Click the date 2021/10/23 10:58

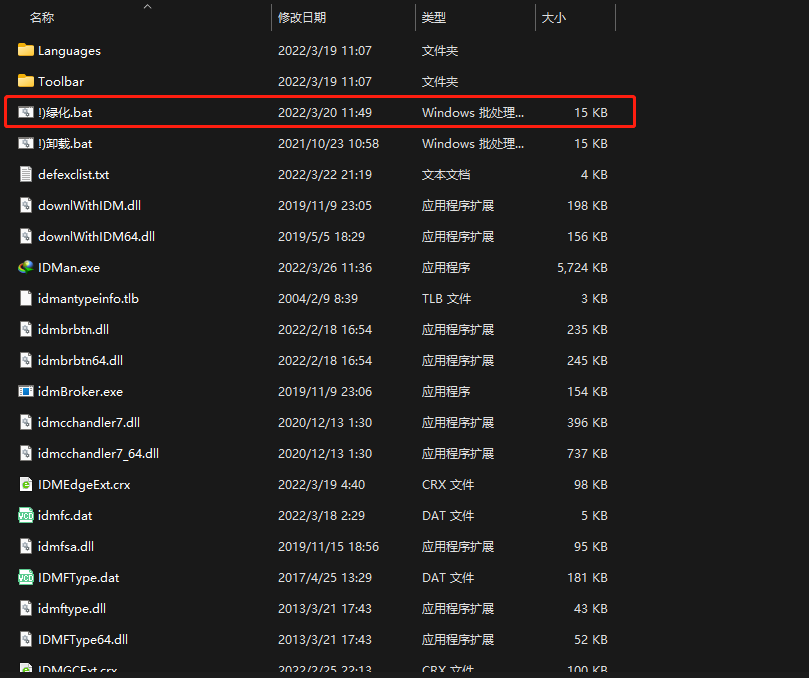point(328,143)
